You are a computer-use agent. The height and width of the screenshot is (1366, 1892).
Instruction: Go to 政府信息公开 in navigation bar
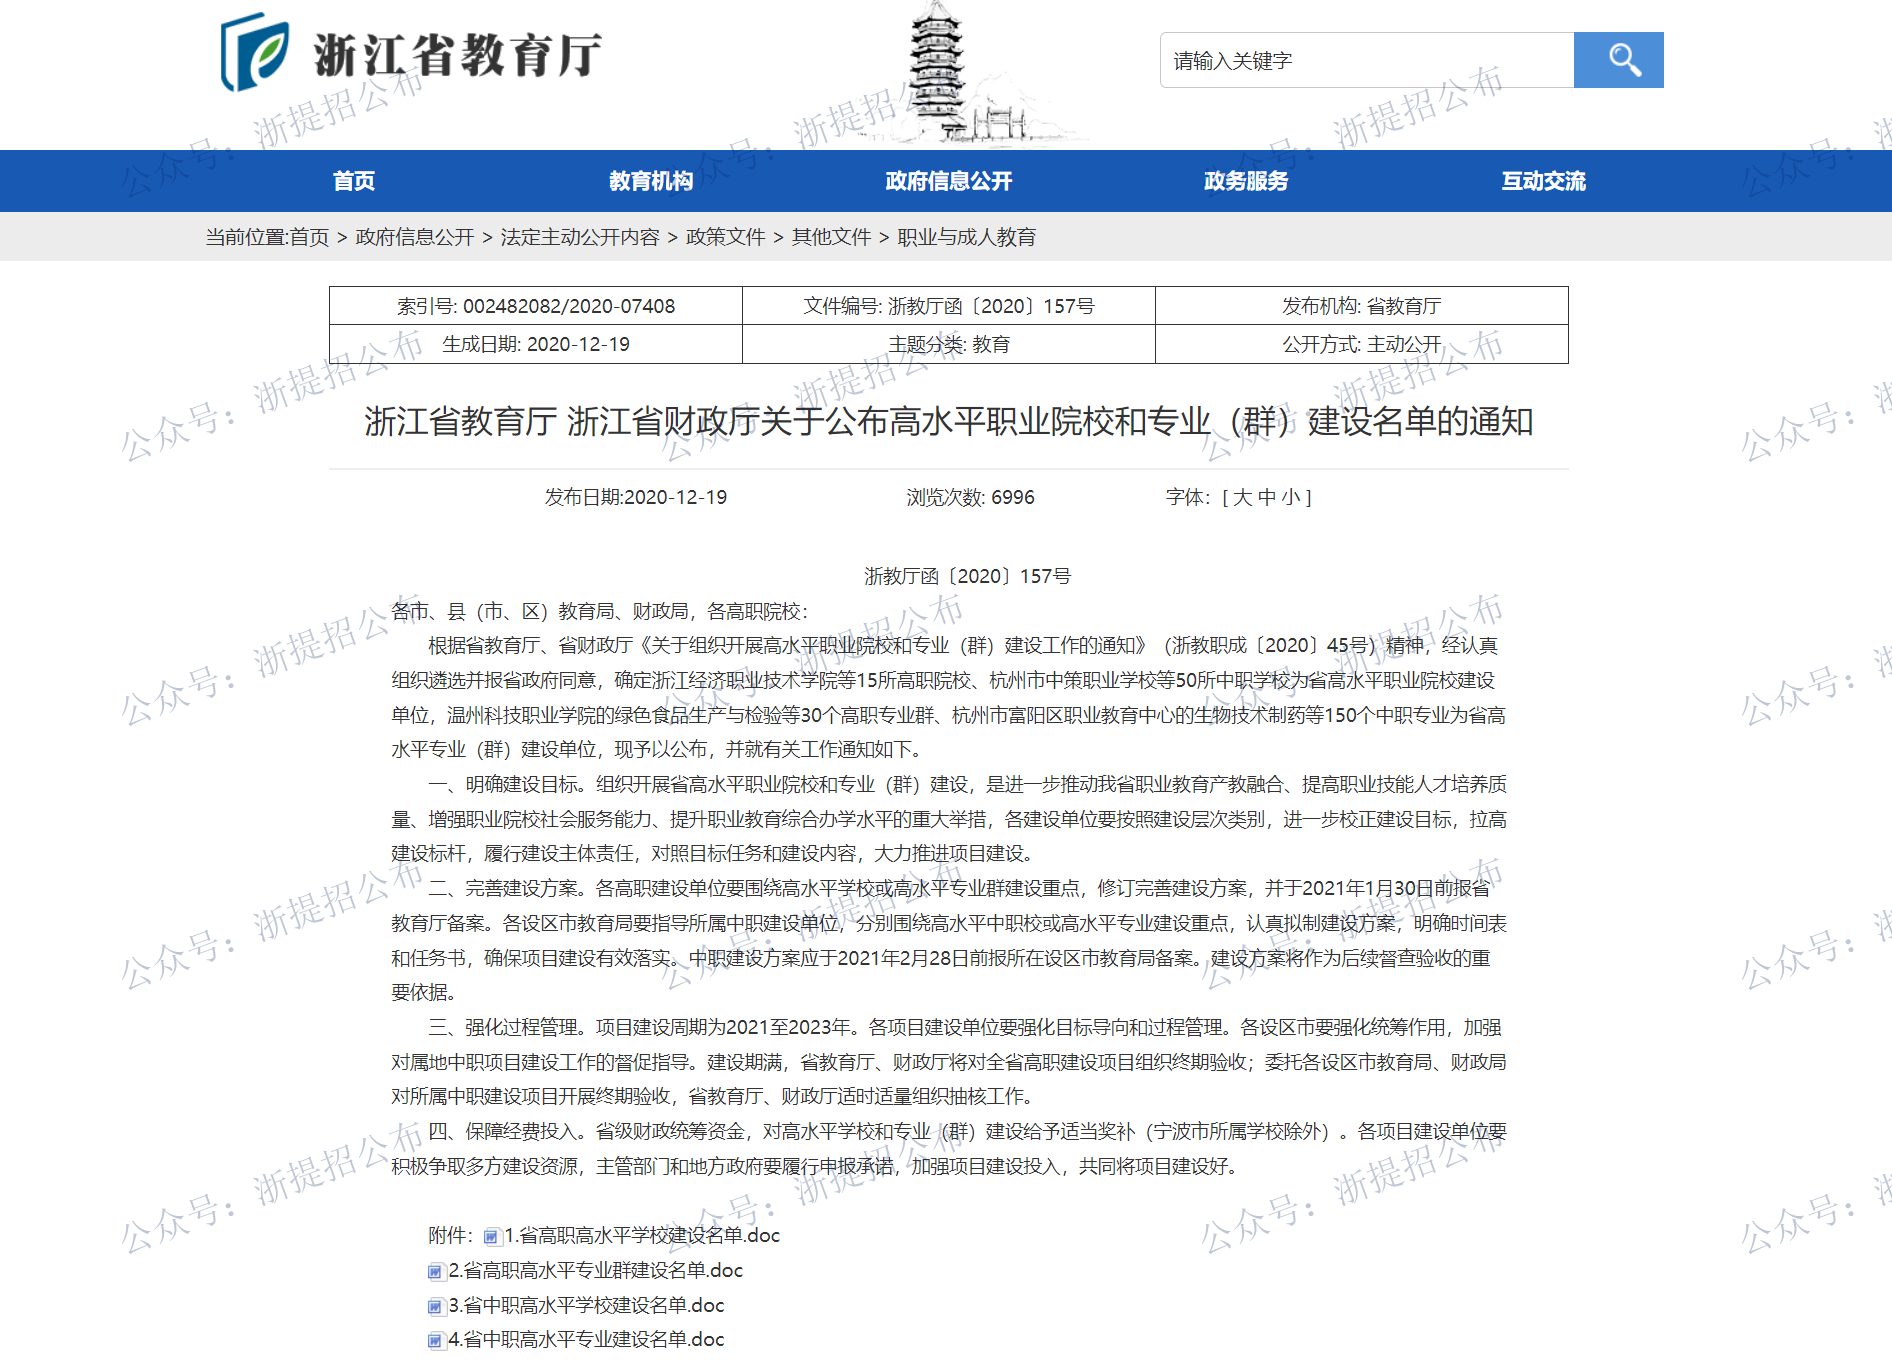pos(948,181)
